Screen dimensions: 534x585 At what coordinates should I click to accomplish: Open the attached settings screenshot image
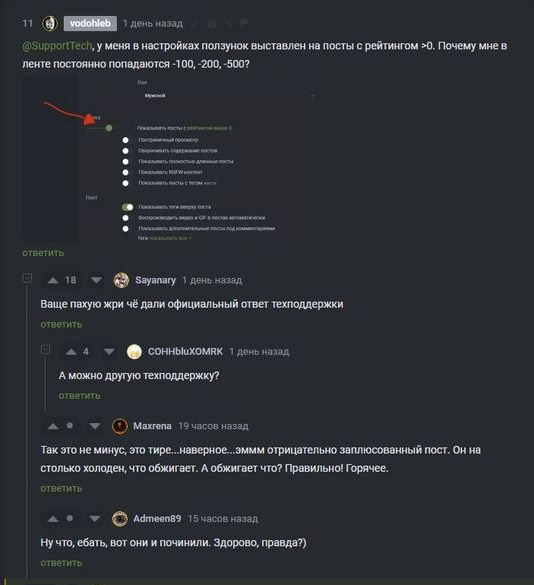click(170, 159)
